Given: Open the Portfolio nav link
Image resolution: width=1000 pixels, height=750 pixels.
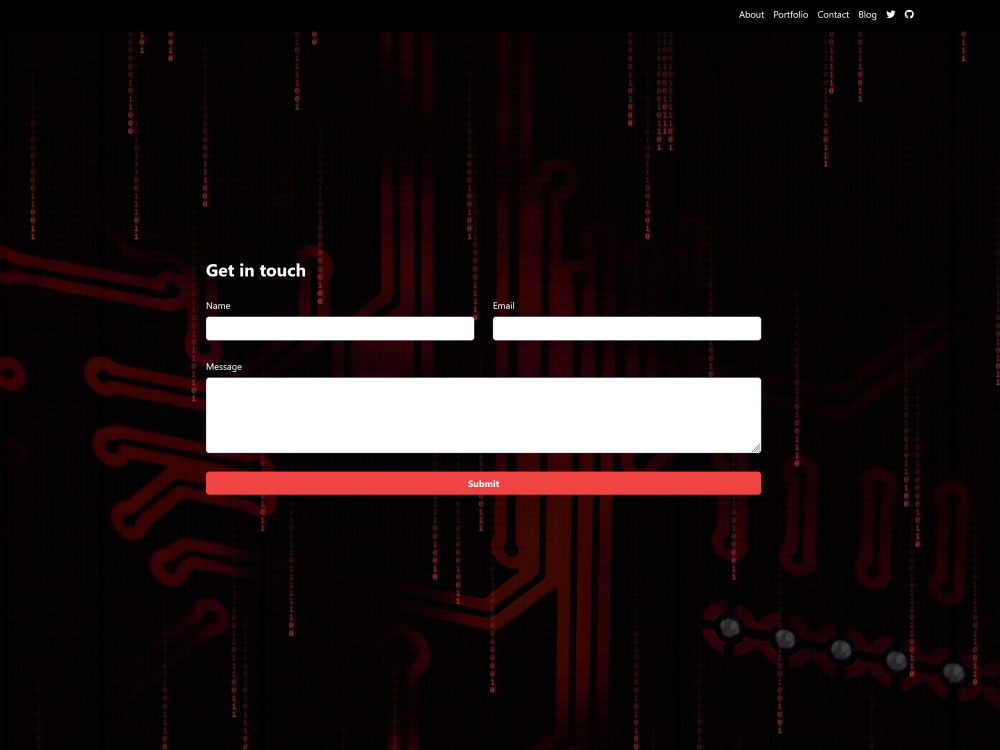Looking at the screenshot, I should [790, 15].
